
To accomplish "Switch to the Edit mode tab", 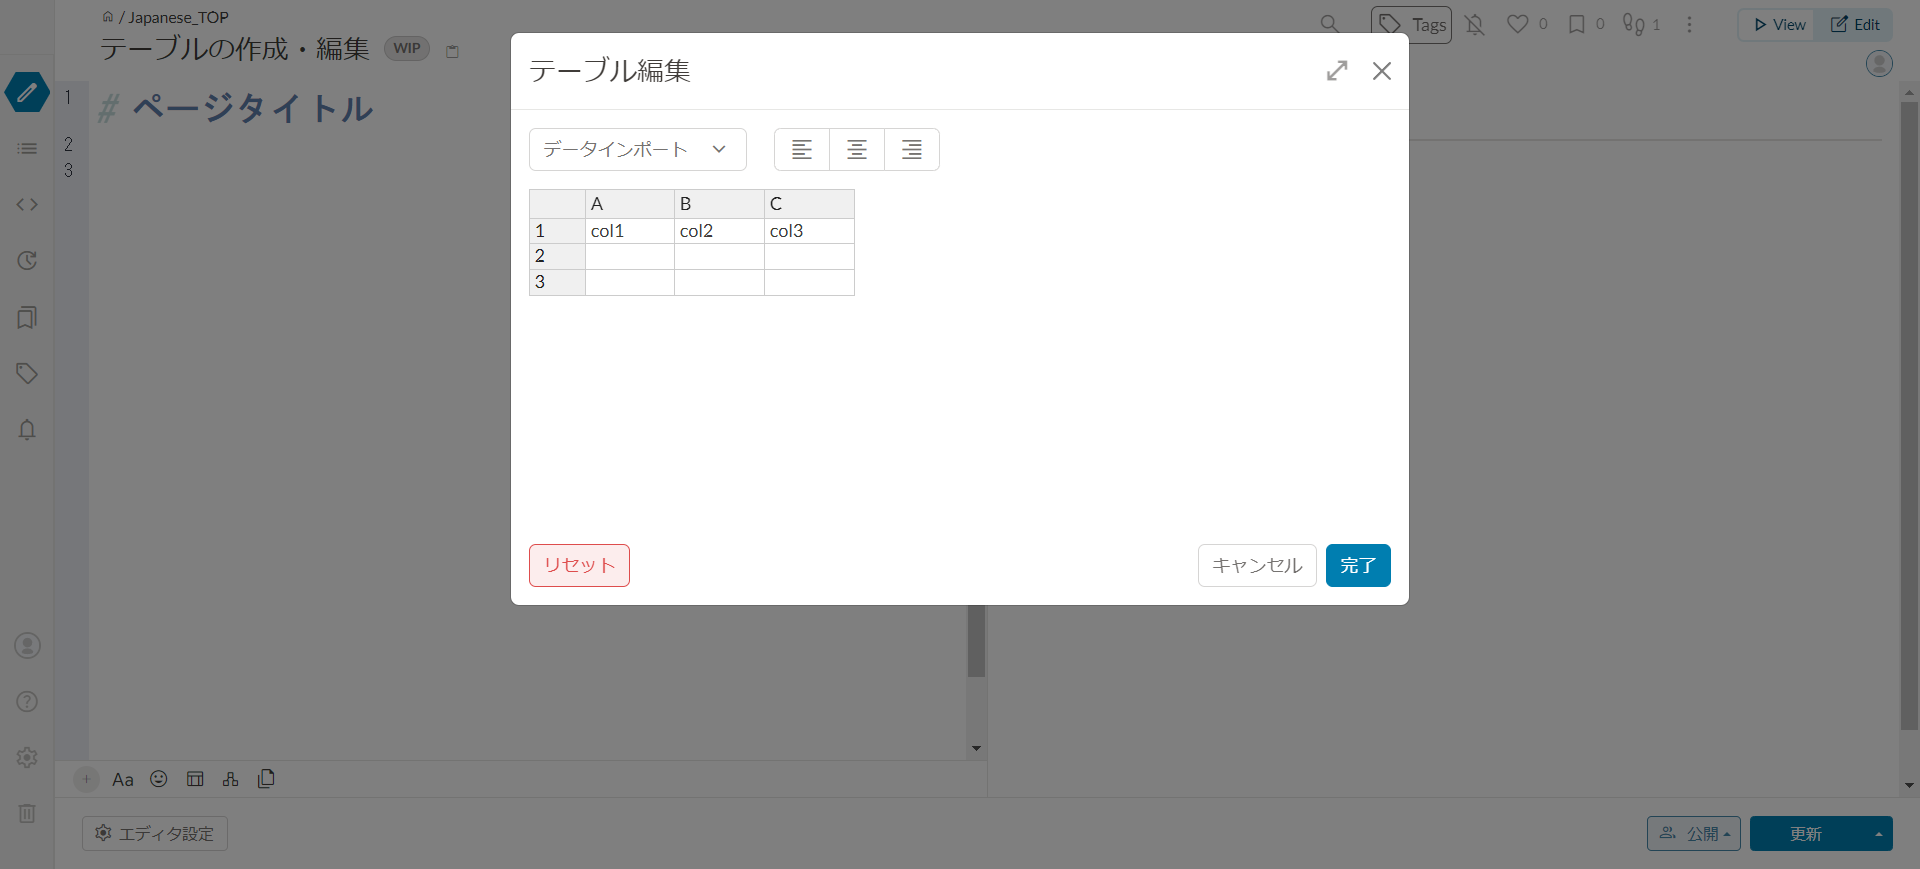I will [1855, 25].
